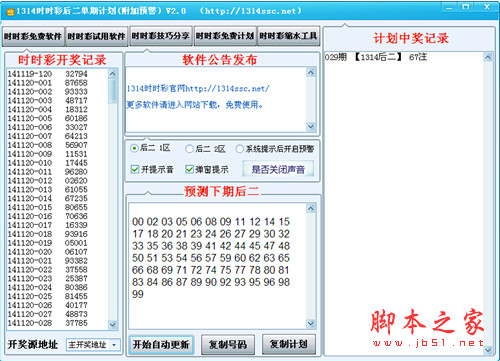This screenshot has height=361, width=500.
Task: Click scroll down arrow in 计划中奖记录 panel
Action: click(488, 350)
